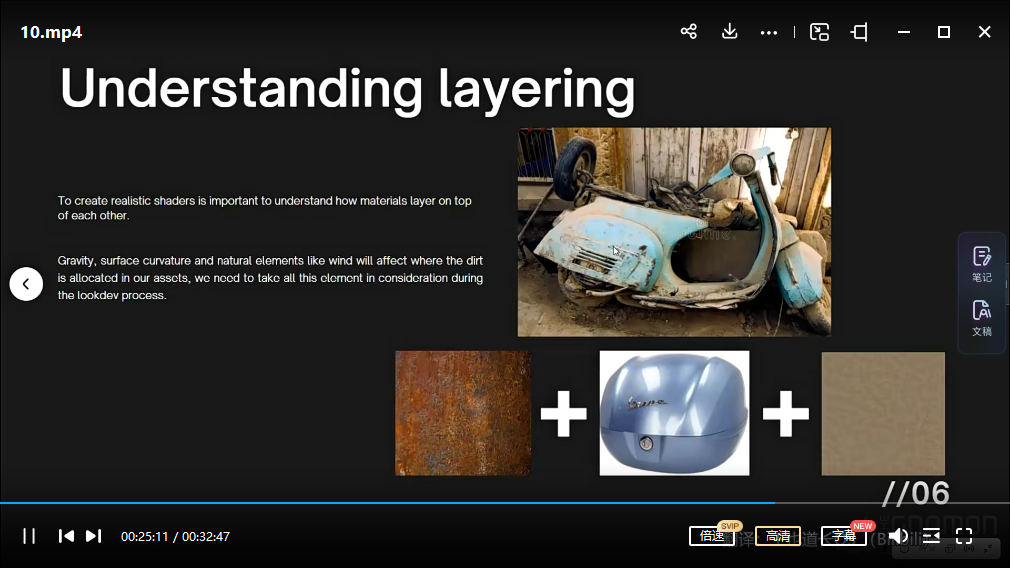Seek on the video progress bar
Image resolution: width=1010 pixels, height=568 pixels.
click(x=505, y=503)
